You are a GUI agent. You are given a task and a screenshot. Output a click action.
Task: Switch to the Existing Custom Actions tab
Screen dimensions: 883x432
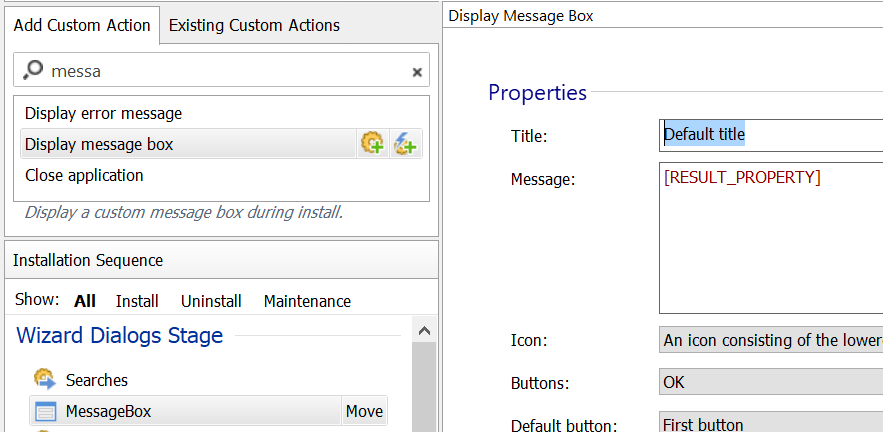click(x=254, y=25)
